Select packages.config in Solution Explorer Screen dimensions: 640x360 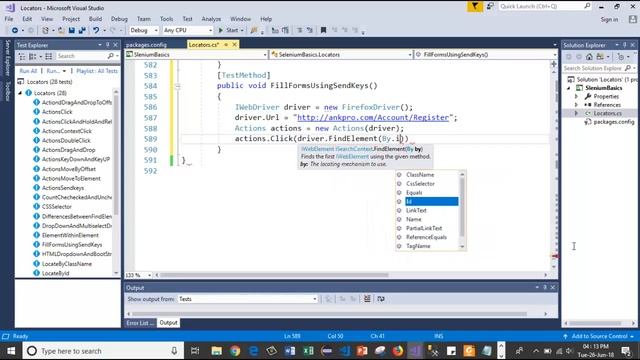[613, 122]
